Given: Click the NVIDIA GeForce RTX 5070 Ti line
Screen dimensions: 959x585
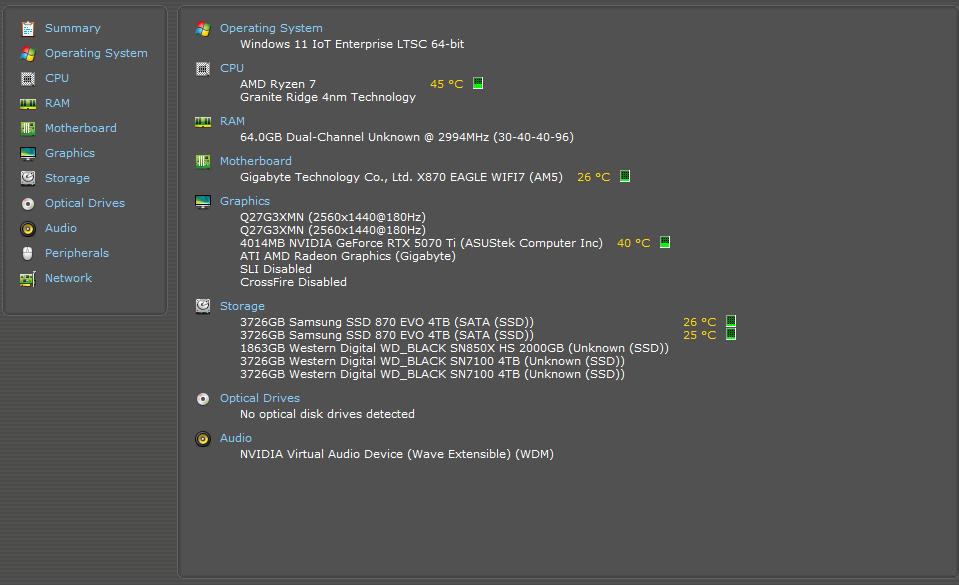Looking at the screenshot, I should pos(421,243).
